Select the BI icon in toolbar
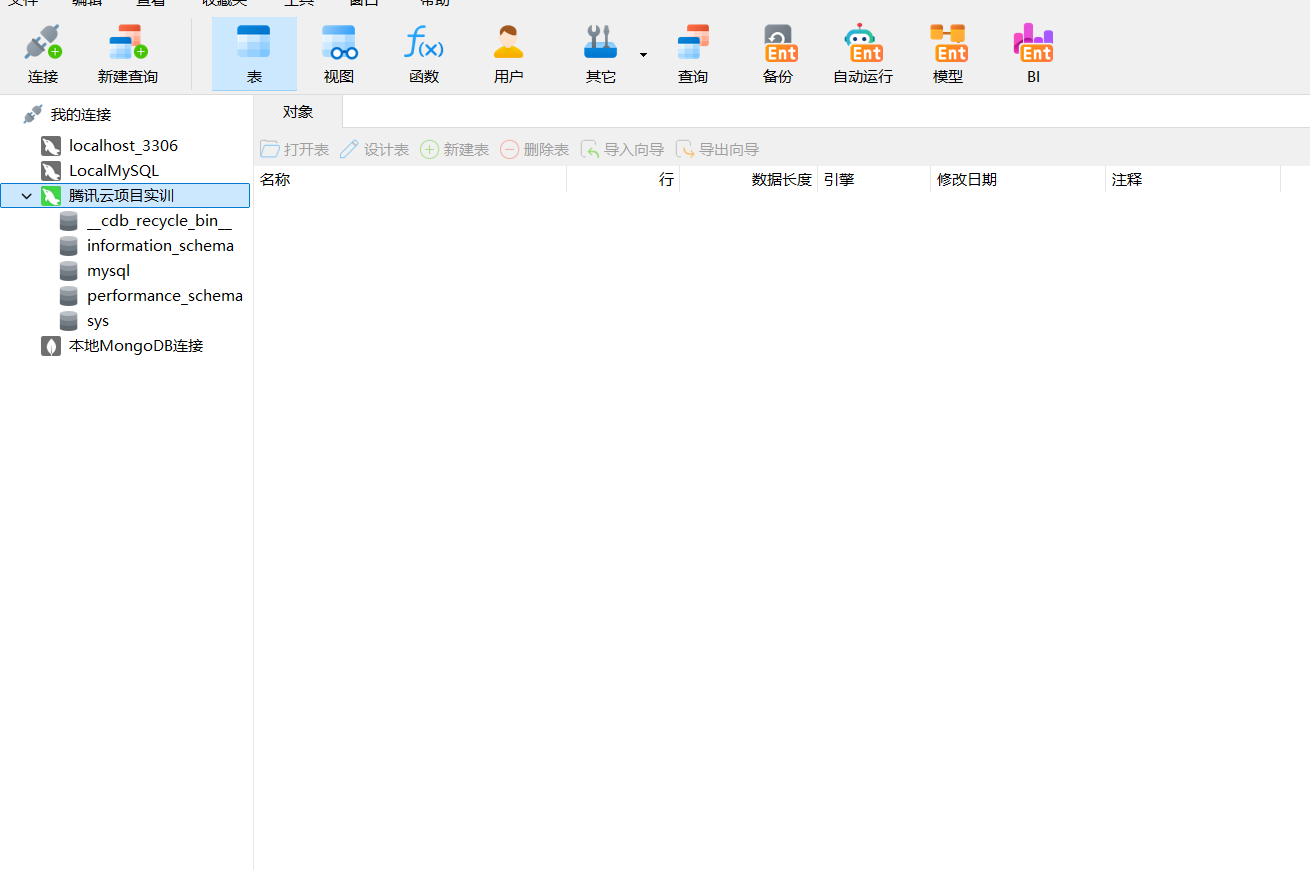 (1033, 52)
